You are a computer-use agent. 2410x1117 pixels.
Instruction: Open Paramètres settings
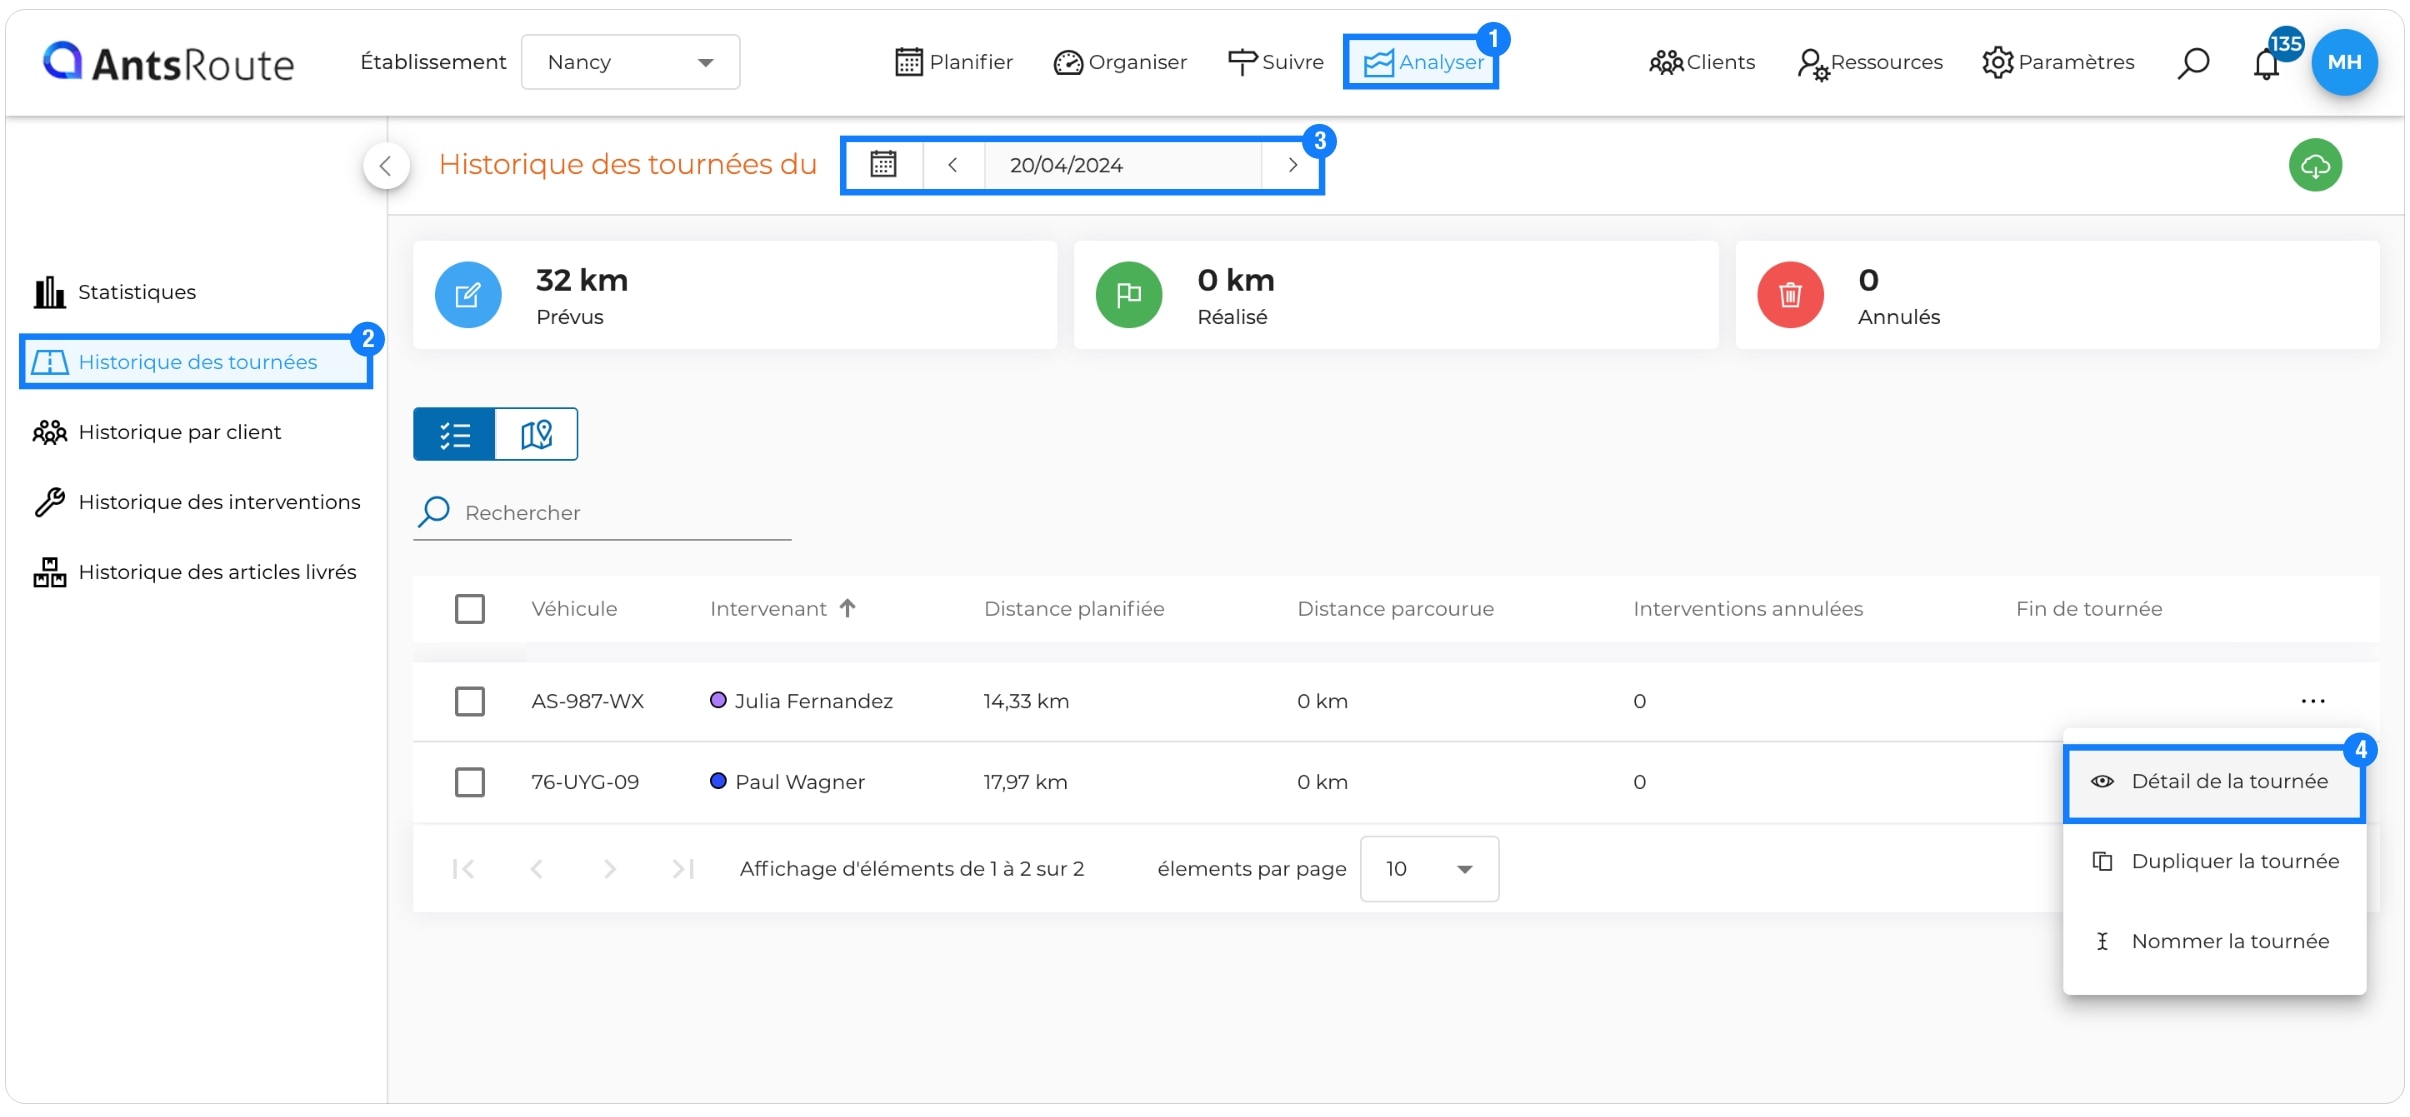[2058, 62]
